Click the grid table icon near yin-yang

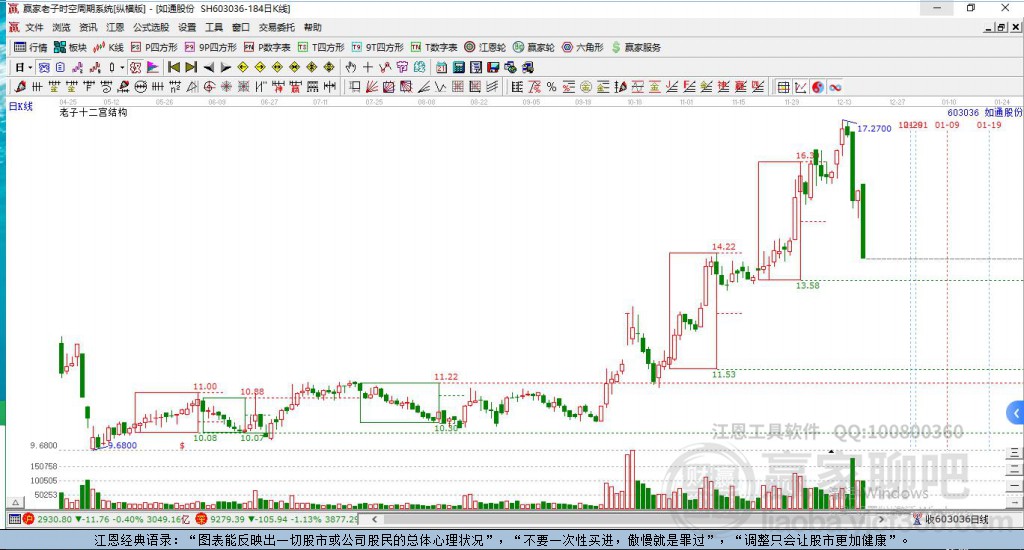point(784,87)
